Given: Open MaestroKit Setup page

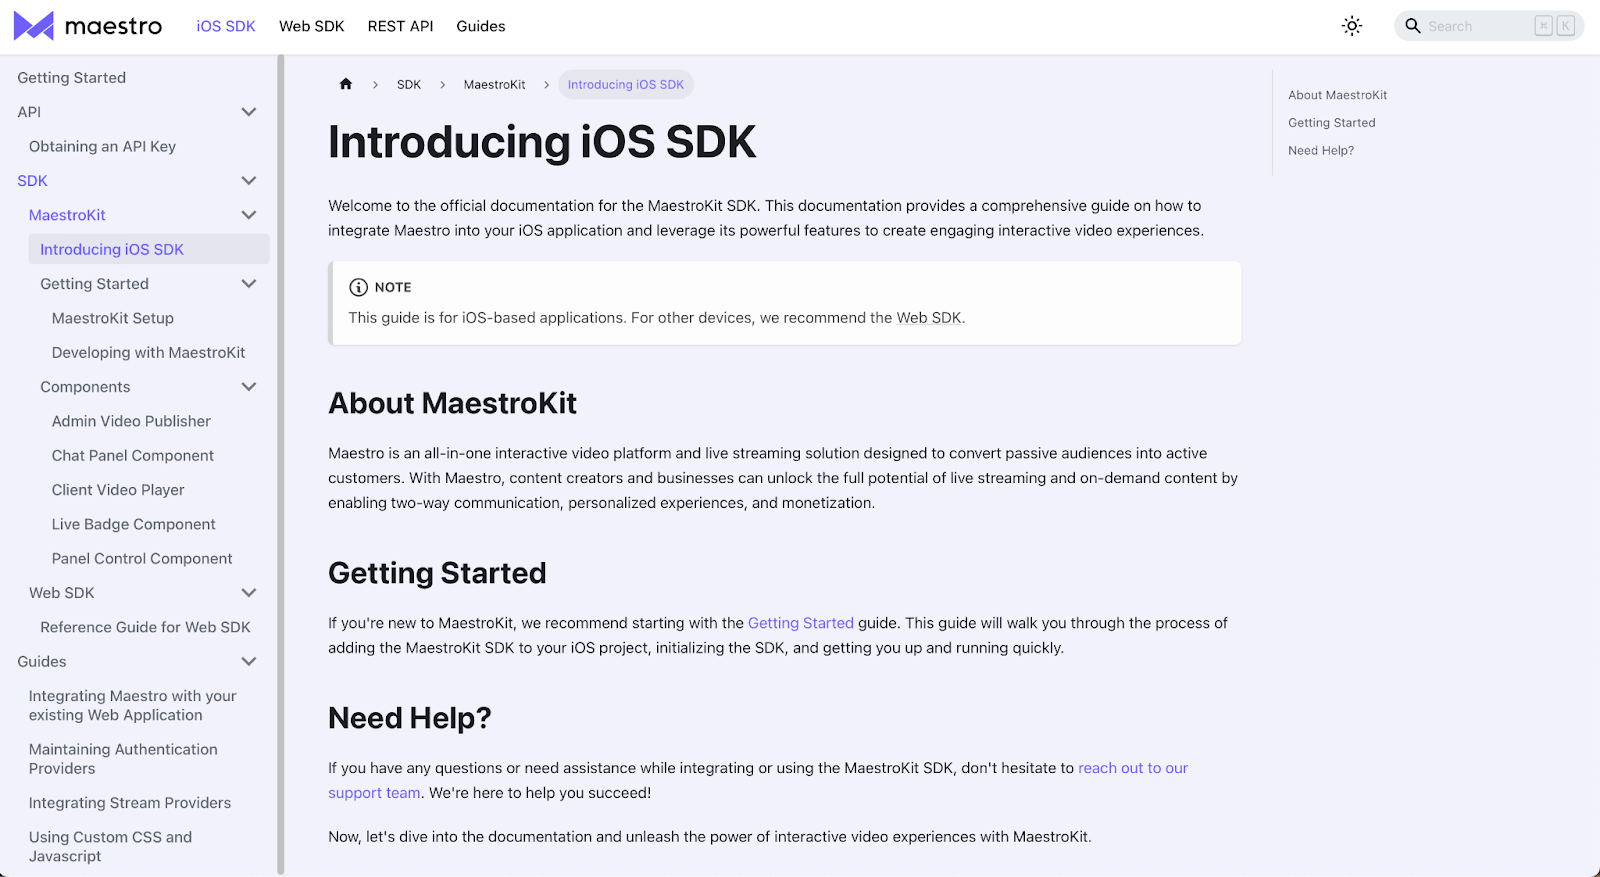Looking at the screenshot, I should [113, 318].
